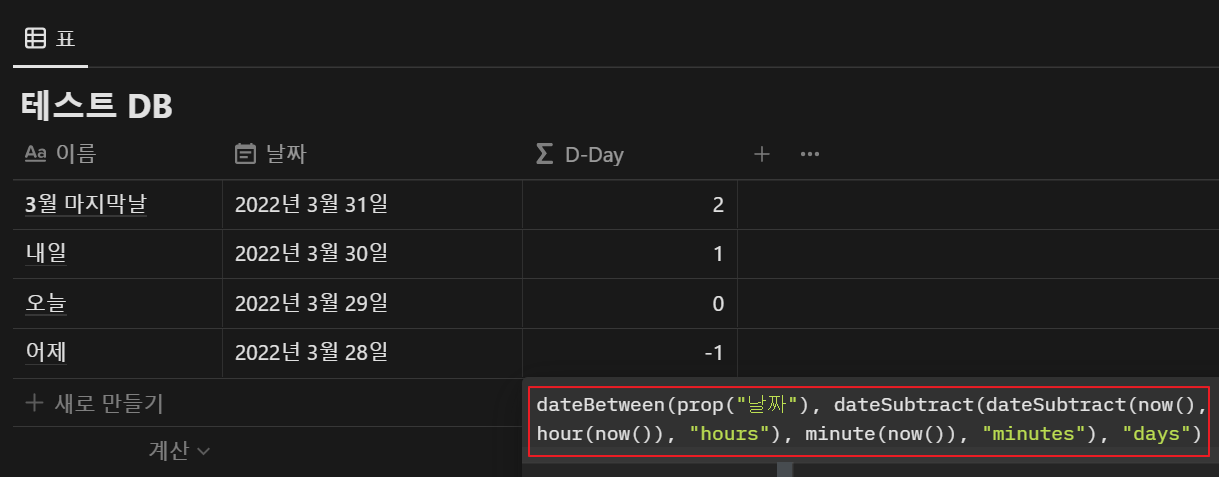
Task: Open the 오늘 row page
Action: tap(46, 303)
